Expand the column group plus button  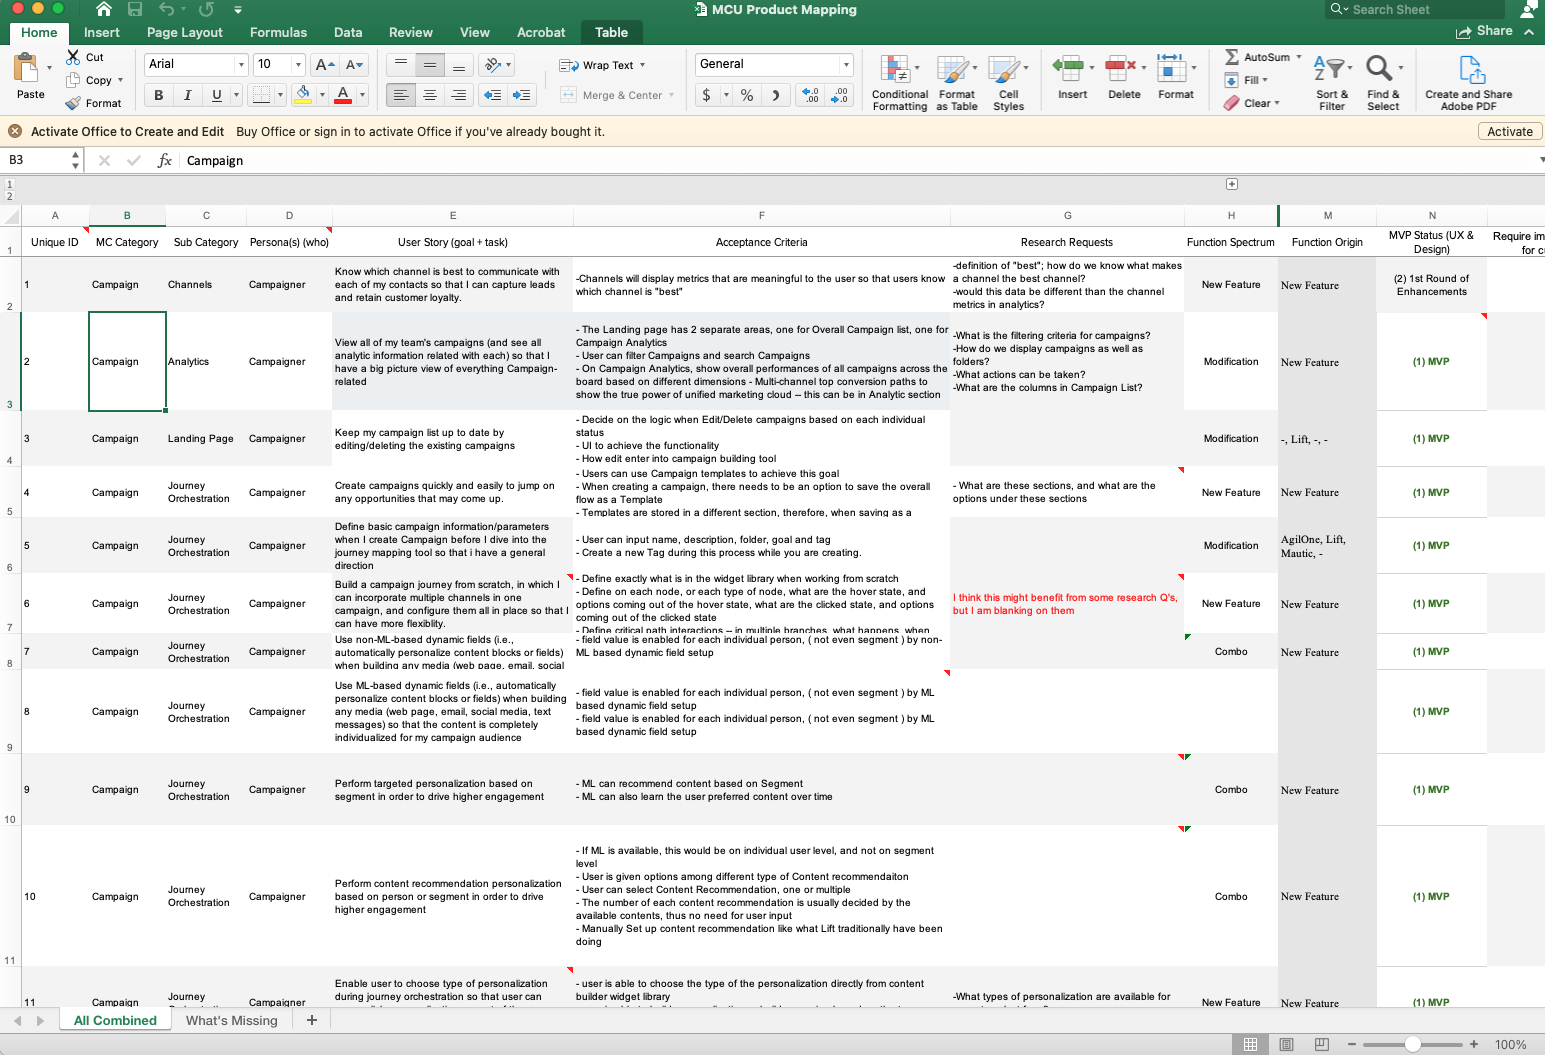click(1232, 184)
